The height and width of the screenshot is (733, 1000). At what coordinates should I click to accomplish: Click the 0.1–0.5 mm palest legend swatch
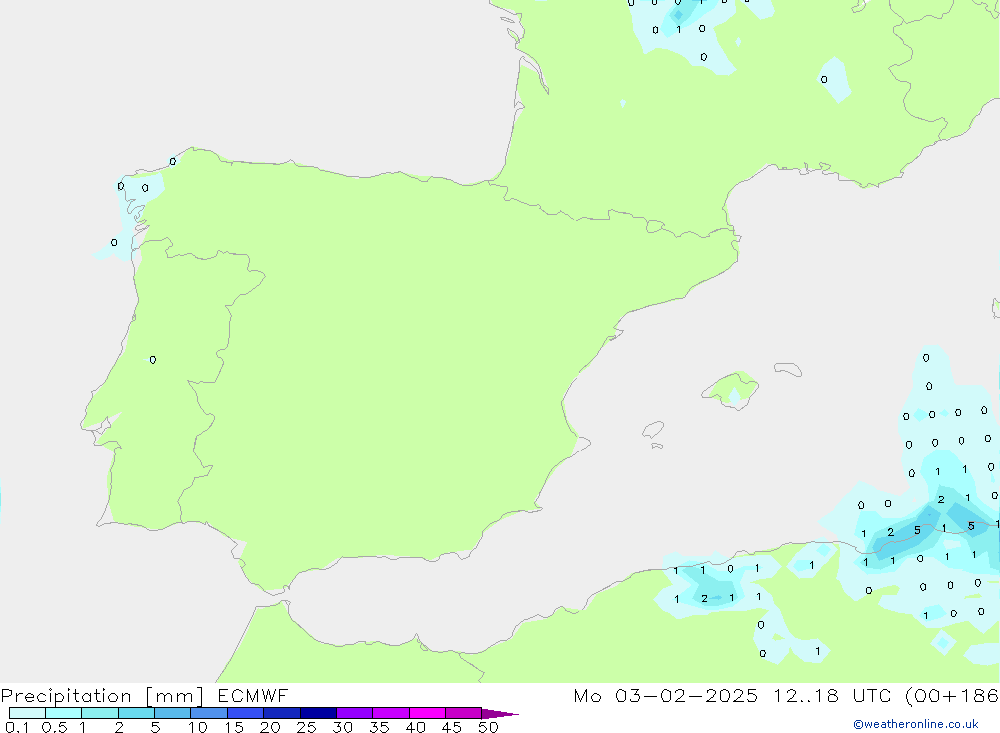click(x=27, y=713)
